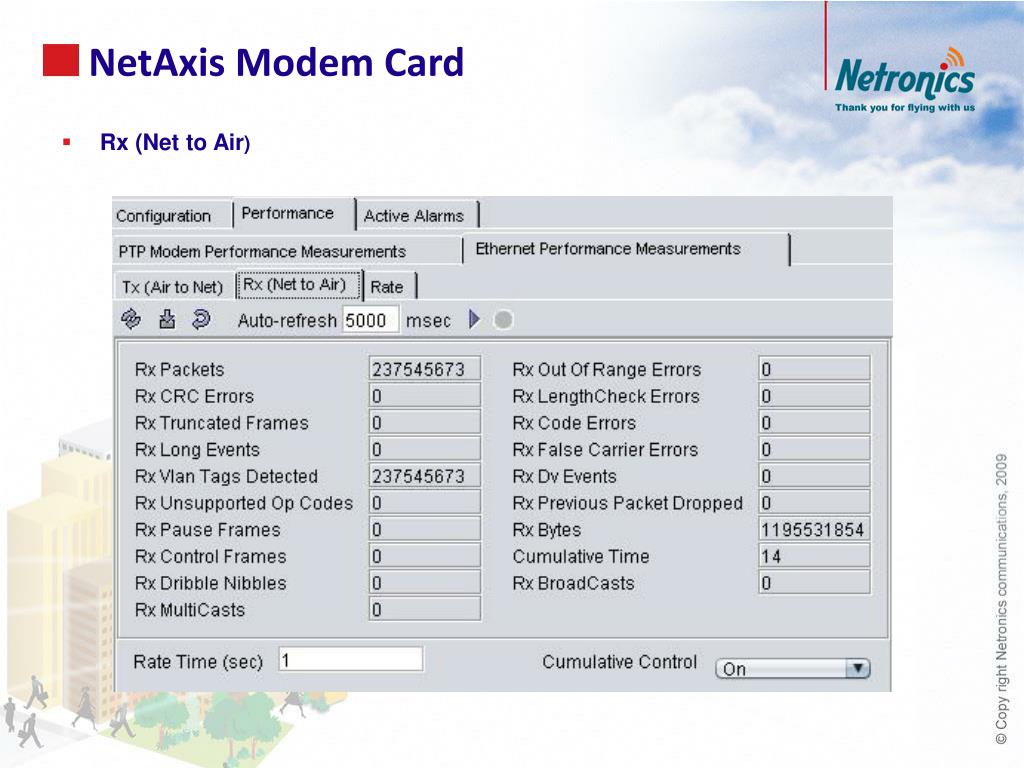1024x768 pixels.
Task: Click the Rx False Carrier Errors value
Action: tap(814, 449)
